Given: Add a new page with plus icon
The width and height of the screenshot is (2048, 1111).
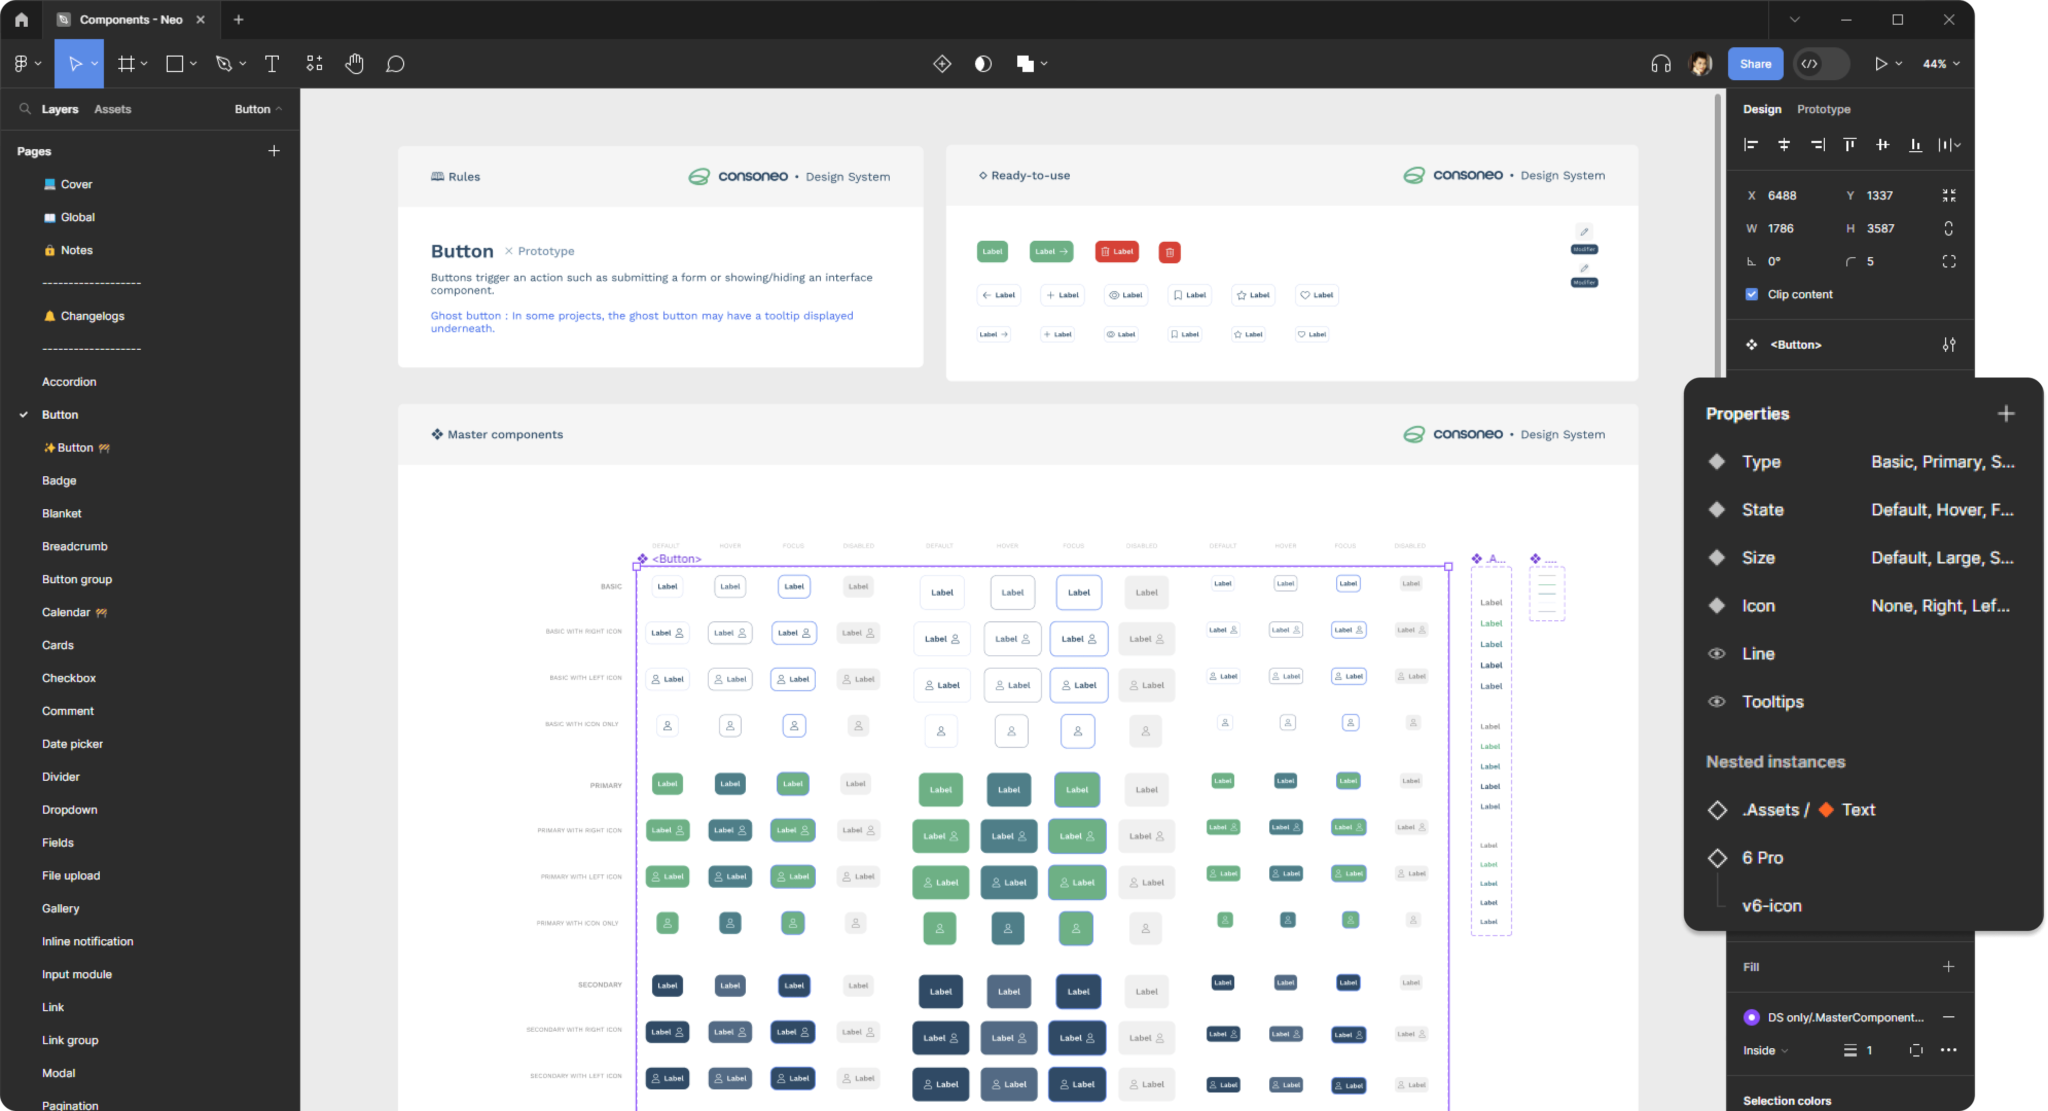Looking at the screenshot, I should click(x=274, y=151).
